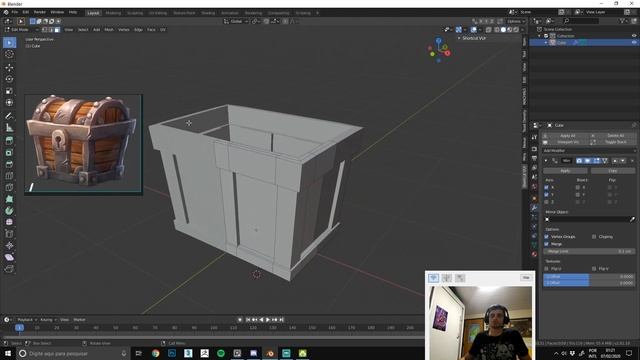Select the Extrude Region tool
Screen dimensions: 640x360
9,141
